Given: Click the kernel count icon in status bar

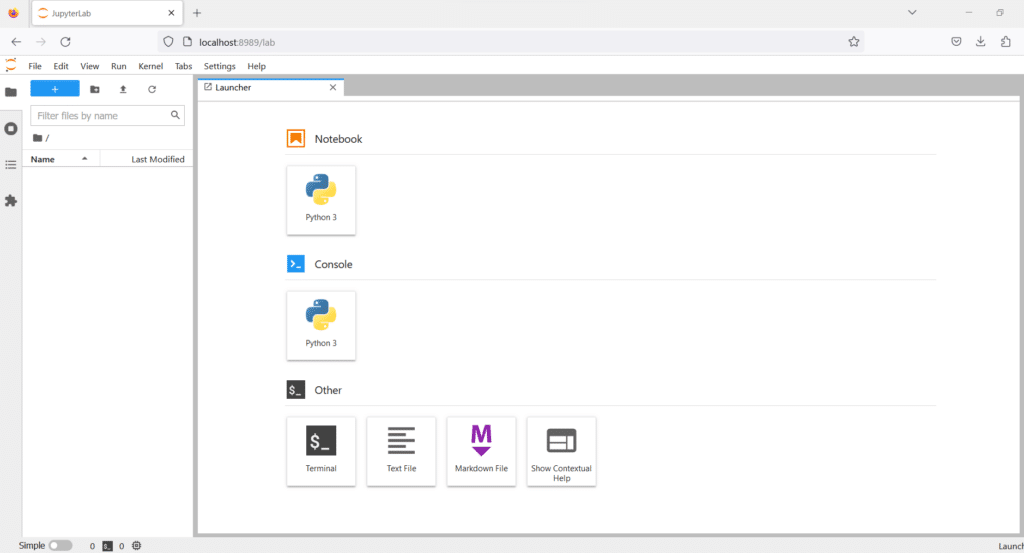Looking at the screenshot, I should [136, 545].
